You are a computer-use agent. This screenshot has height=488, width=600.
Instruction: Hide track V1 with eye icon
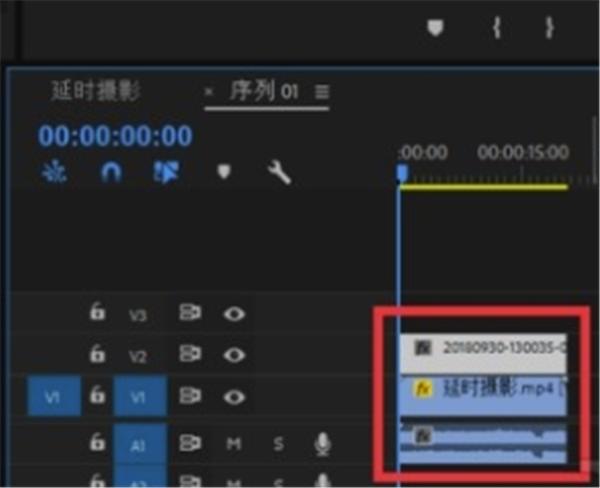234,397
